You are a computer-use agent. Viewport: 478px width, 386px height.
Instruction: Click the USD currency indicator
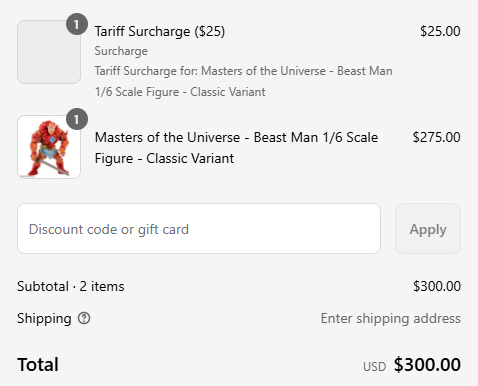click(374, 367)
